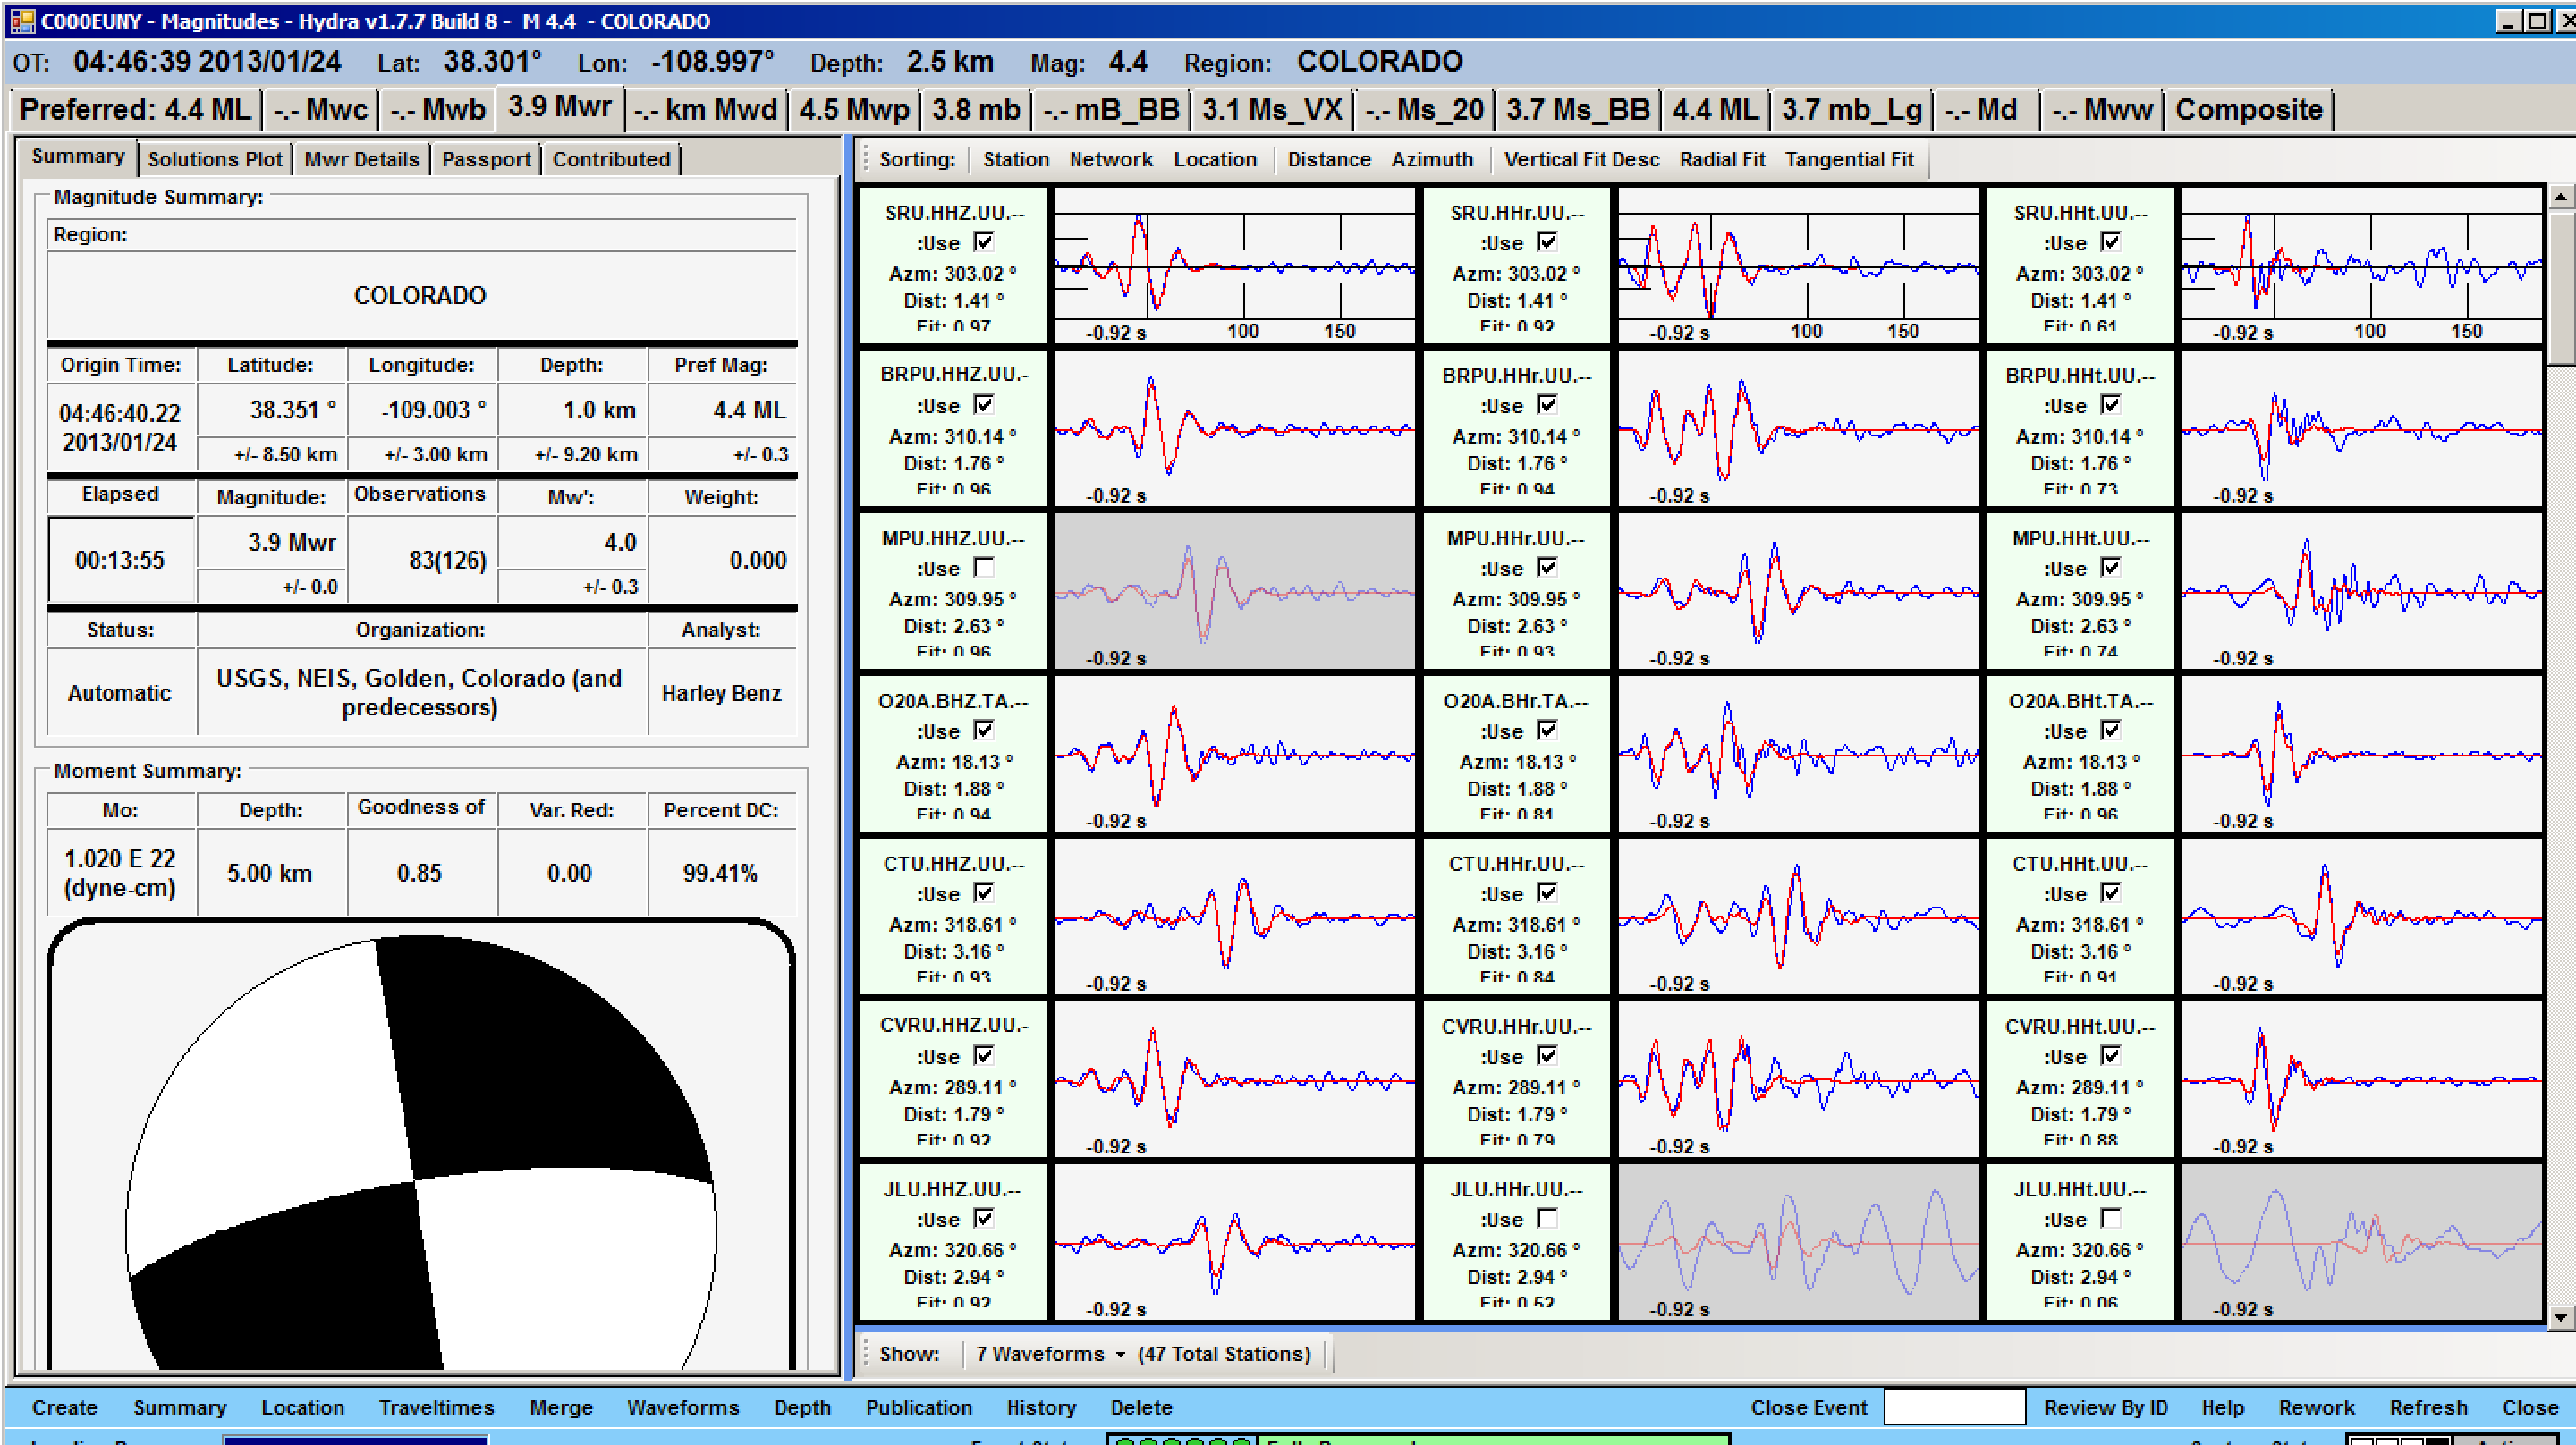Select the 4.4 ML magnitude tab

[x=1715, y=110]
